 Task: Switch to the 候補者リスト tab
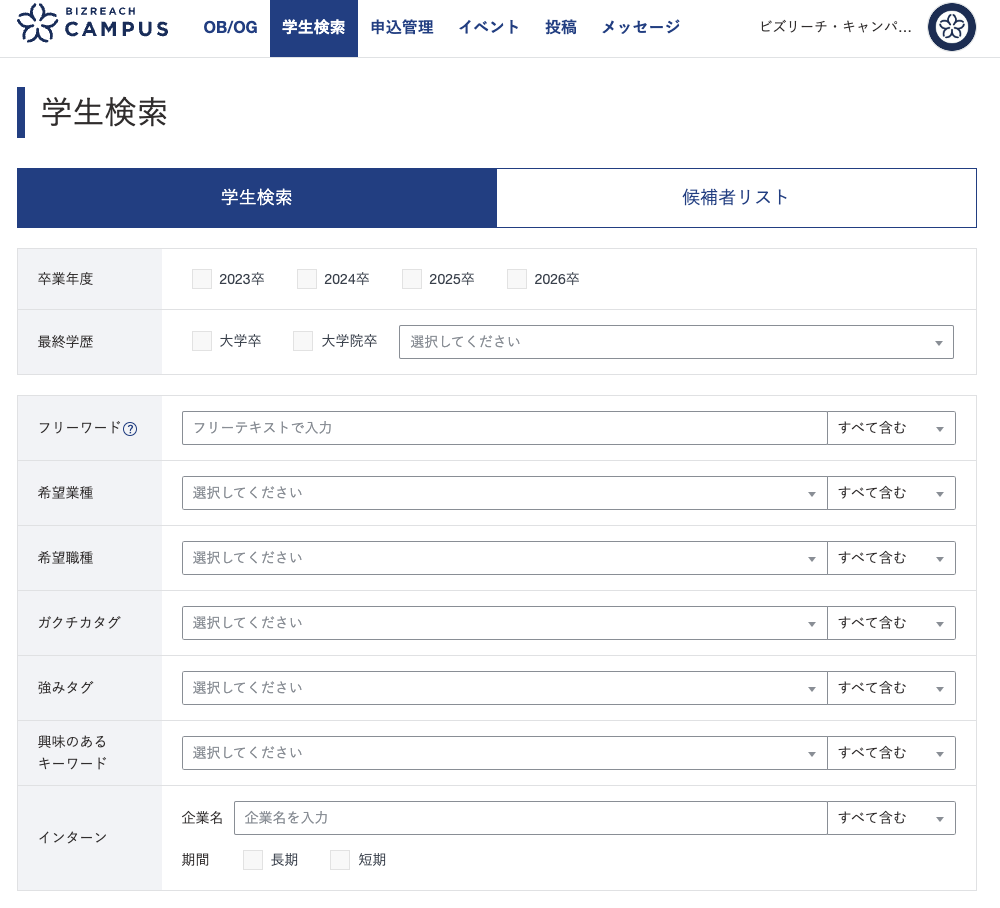tap(736, 198)
